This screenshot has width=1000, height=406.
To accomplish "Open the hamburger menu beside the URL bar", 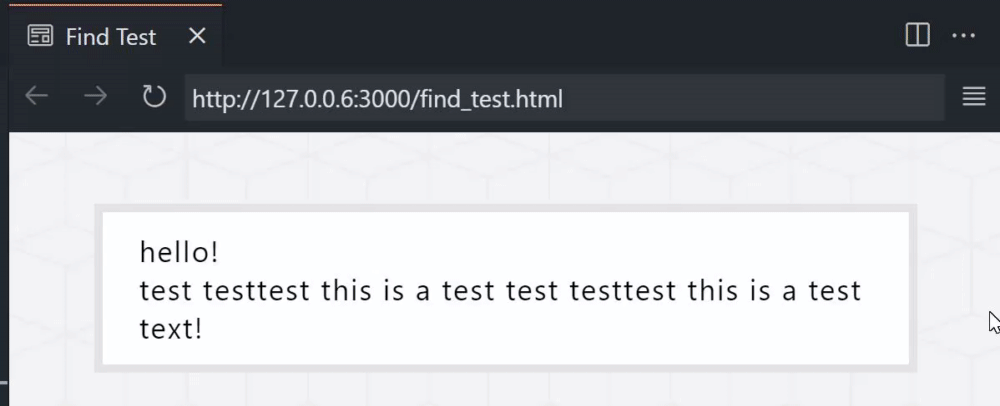I will [x=974, y=97].
